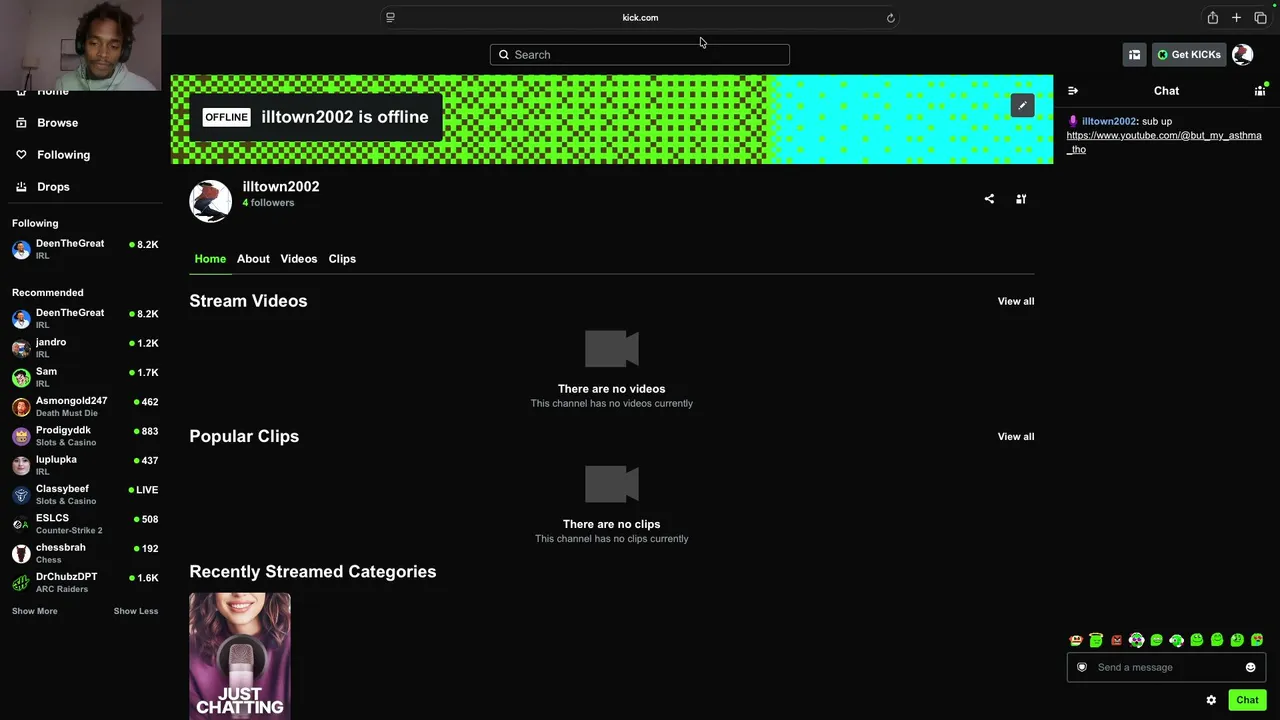
Task: Open the emoji picker in message box
Action: [x=1250, y=667]
